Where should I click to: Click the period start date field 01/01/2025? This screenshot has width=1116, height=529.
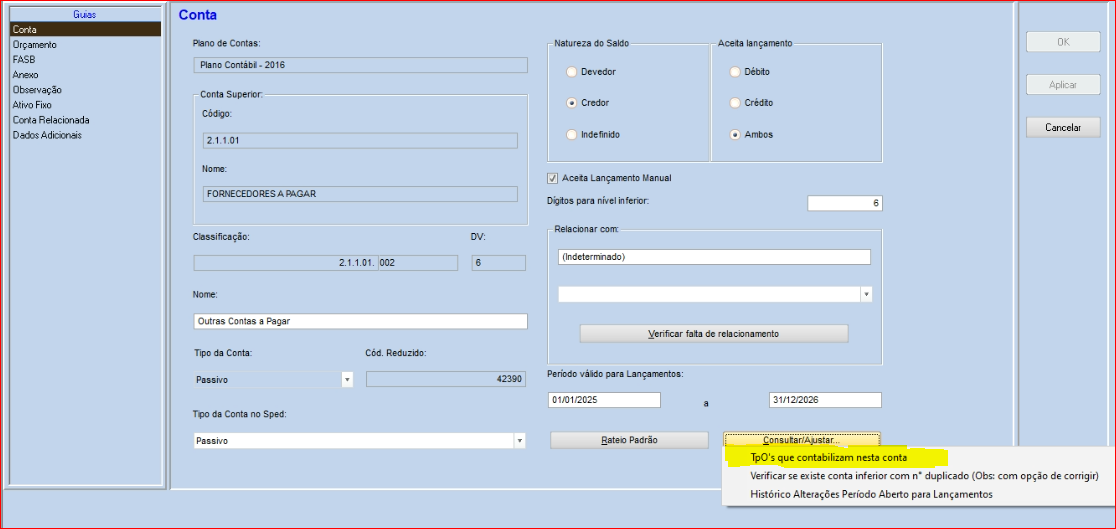(604, 400)
